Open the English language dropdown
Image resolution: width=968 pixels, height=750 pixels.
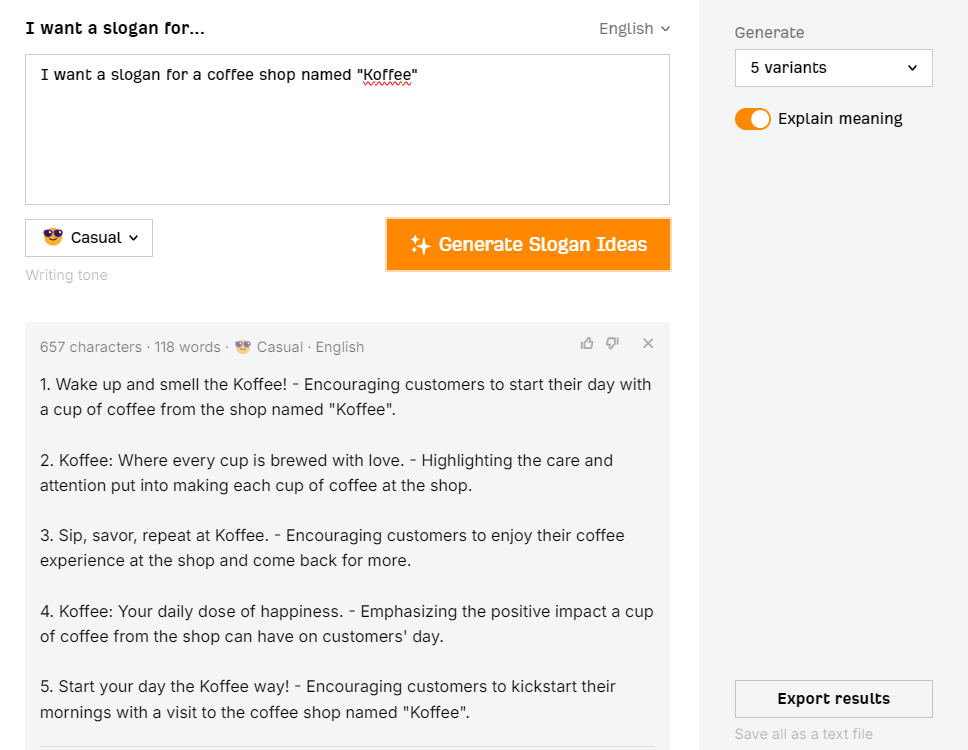click(634, 29)
